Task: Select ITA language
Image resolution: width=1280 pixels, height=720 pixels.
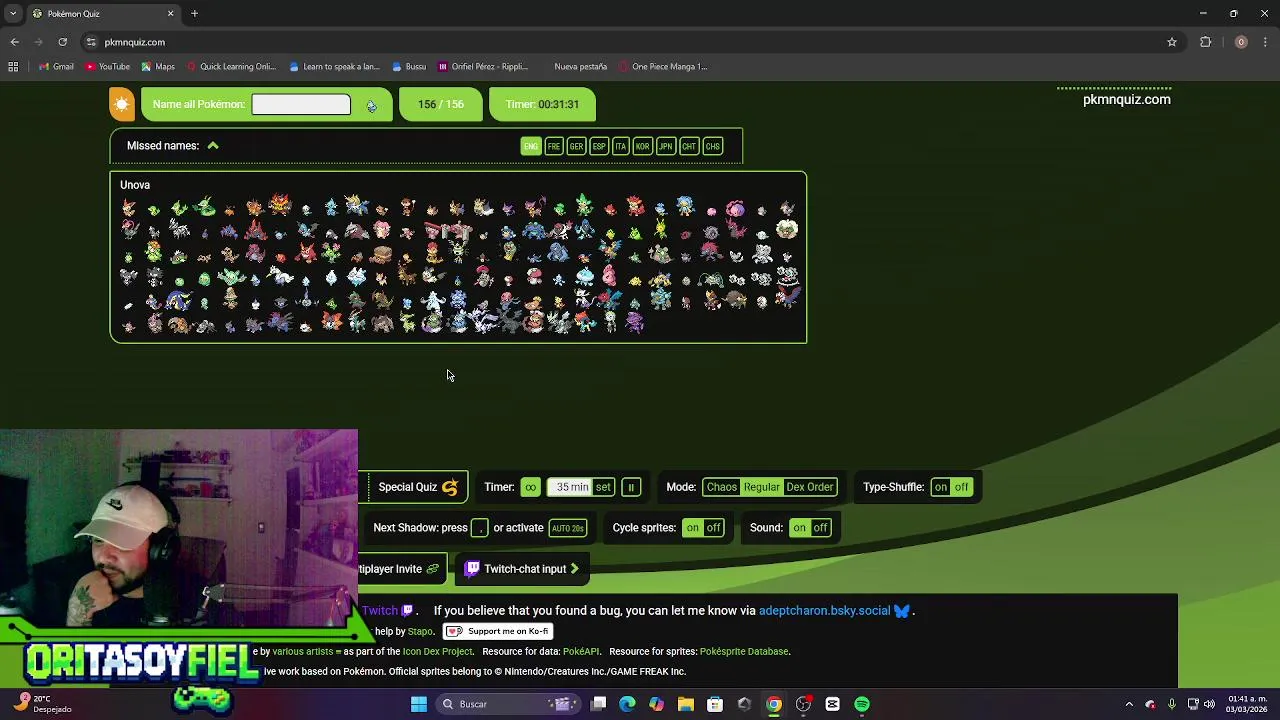Action: (621, 146)
